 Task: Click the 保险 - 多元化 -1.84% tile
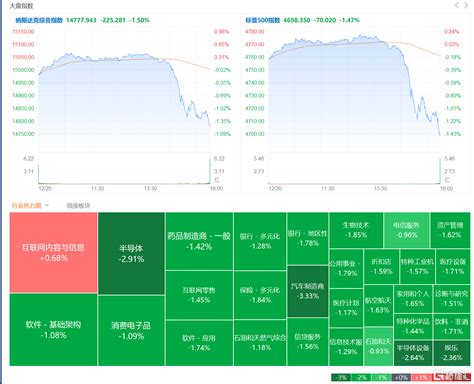[x=260, y=295]
